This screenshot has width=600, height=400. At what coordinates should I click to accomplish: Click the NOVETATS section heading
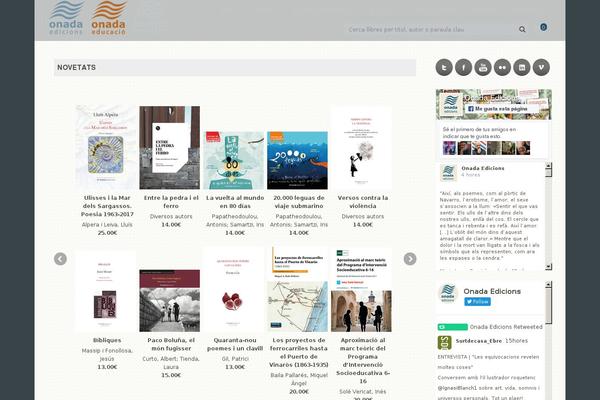tap(77, 67)
